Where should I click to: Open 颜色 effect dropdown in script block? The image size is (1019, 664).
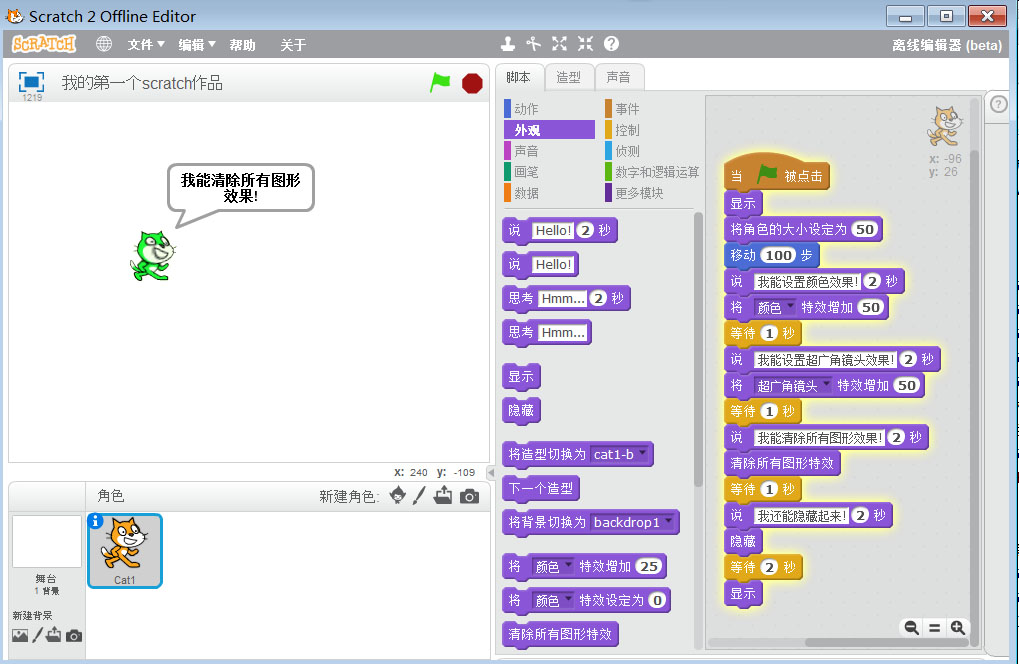775,307
